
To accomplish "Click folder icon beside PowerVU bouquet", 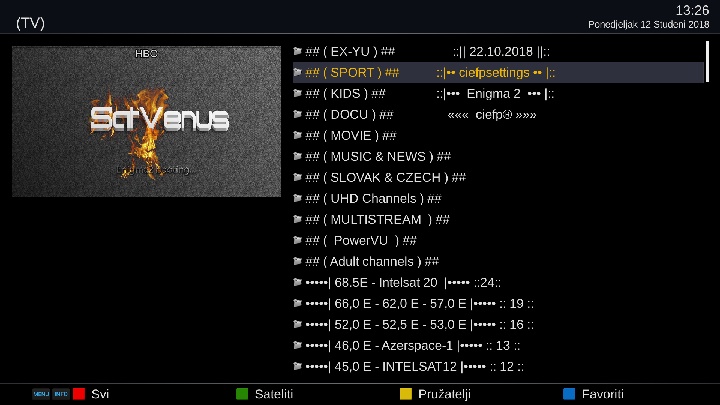I will (x=298, y=241).
